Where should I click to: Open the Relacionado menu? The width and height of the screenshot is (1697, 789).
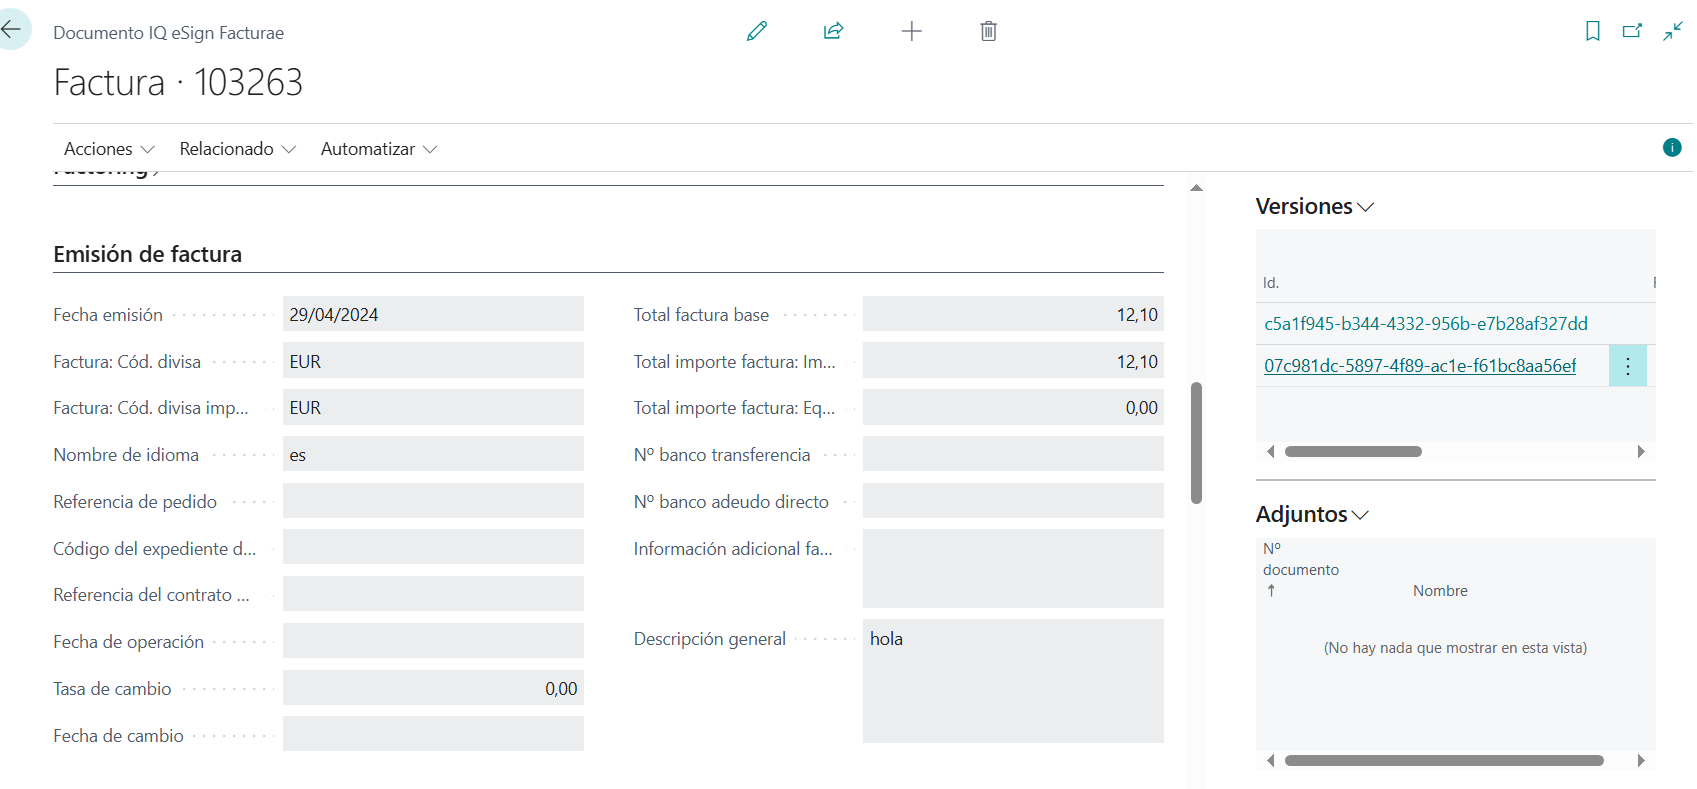click(237, 149)
